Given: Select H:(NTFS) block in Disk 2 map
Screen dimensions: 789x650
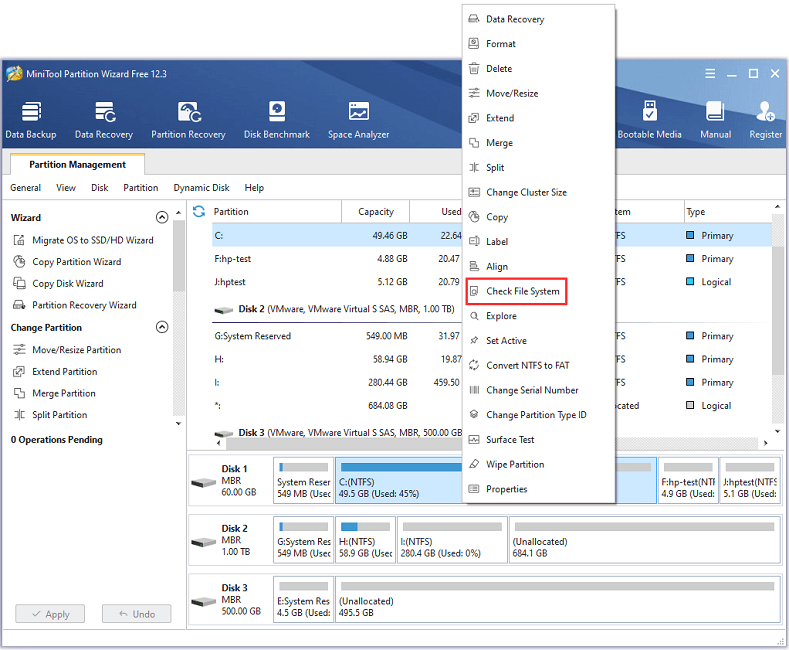Looking at the screenshot, I should [x=365, y=540].
